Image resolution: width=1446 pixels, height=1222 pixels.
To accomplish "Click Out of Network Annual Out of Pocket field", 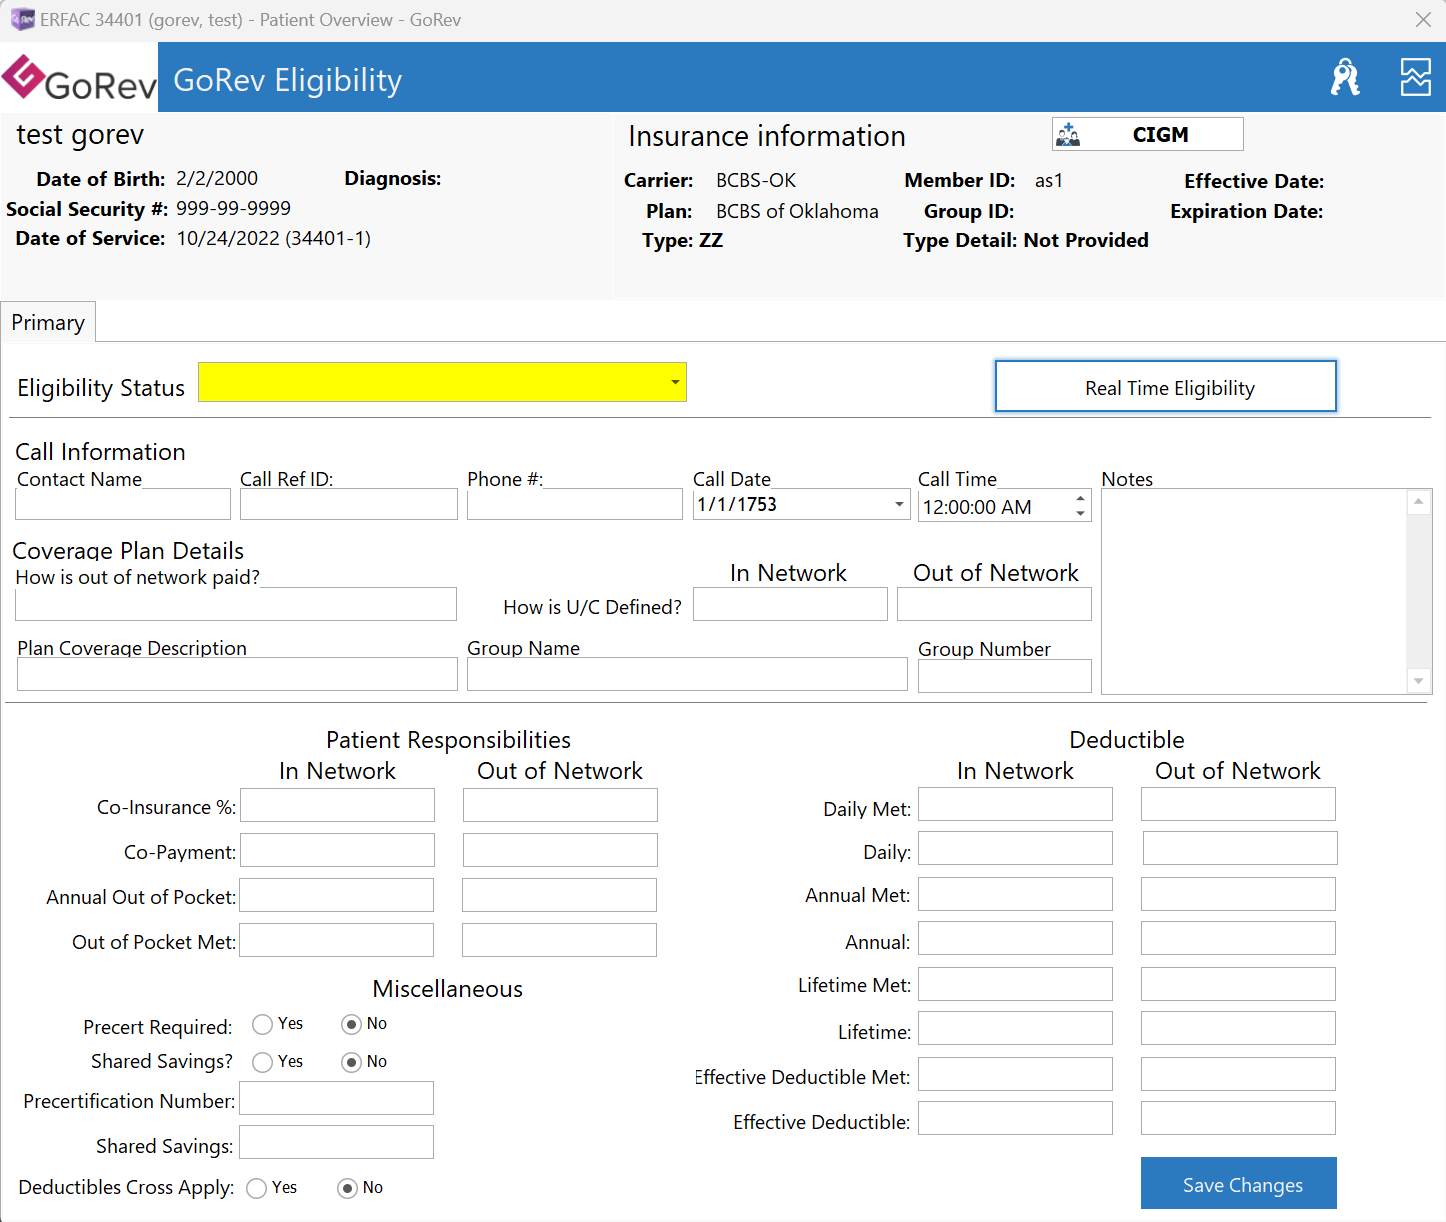I will (x=559, y=895).
